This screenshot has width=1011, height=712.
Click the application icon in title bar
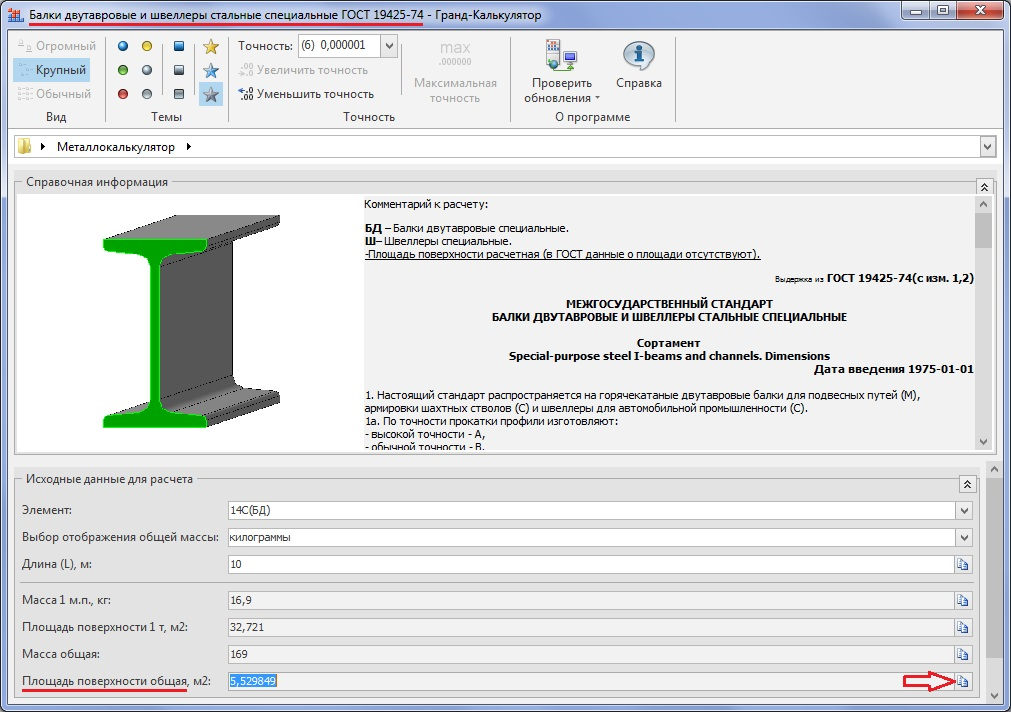(15, 14)
